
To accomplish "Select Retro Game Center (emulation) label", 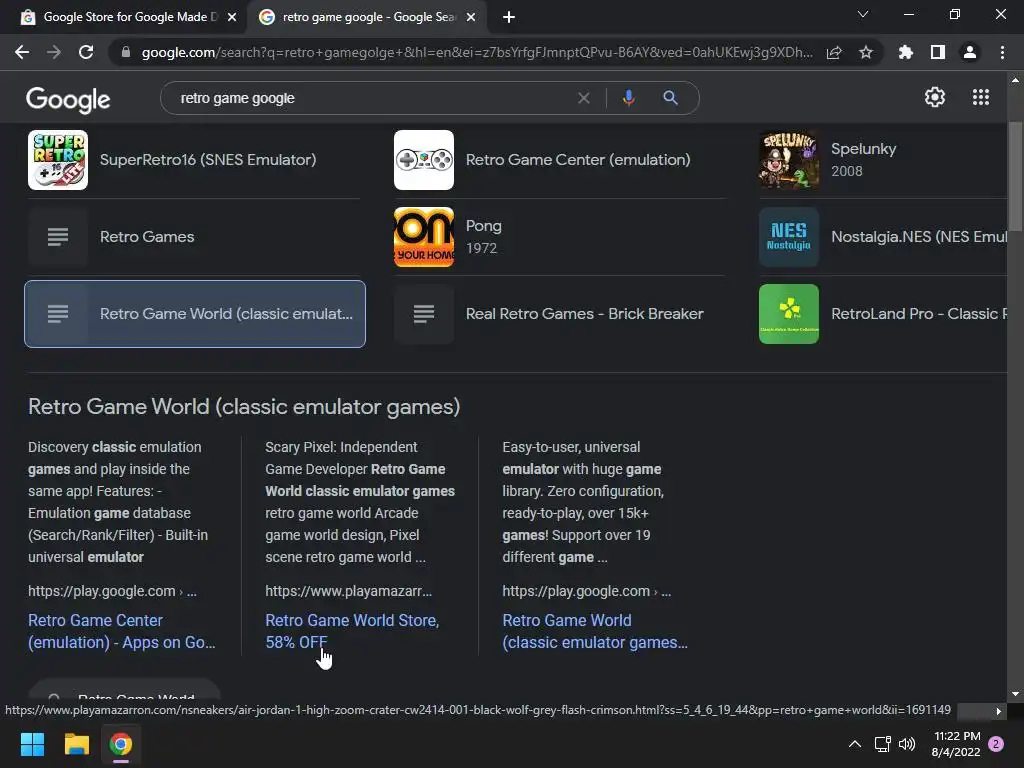I will click(x=578, y=160).
